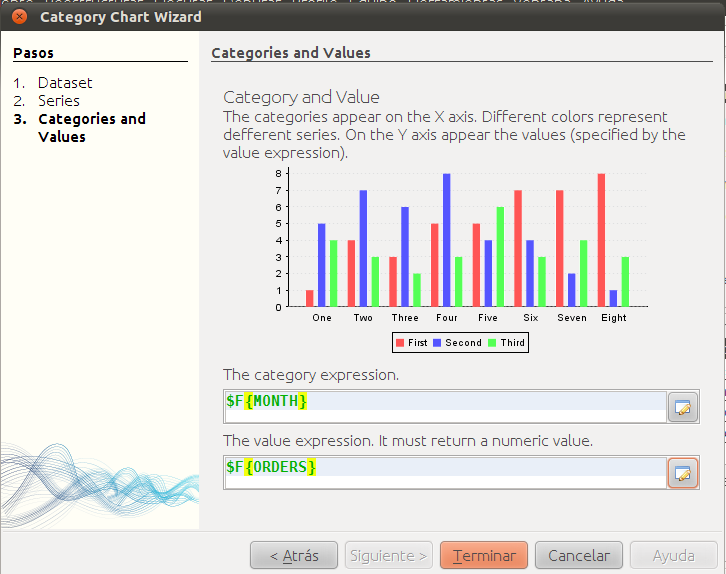The image size is (726, 574).
Task: Click the Pasos heading
Action: [x=33, y=53]
